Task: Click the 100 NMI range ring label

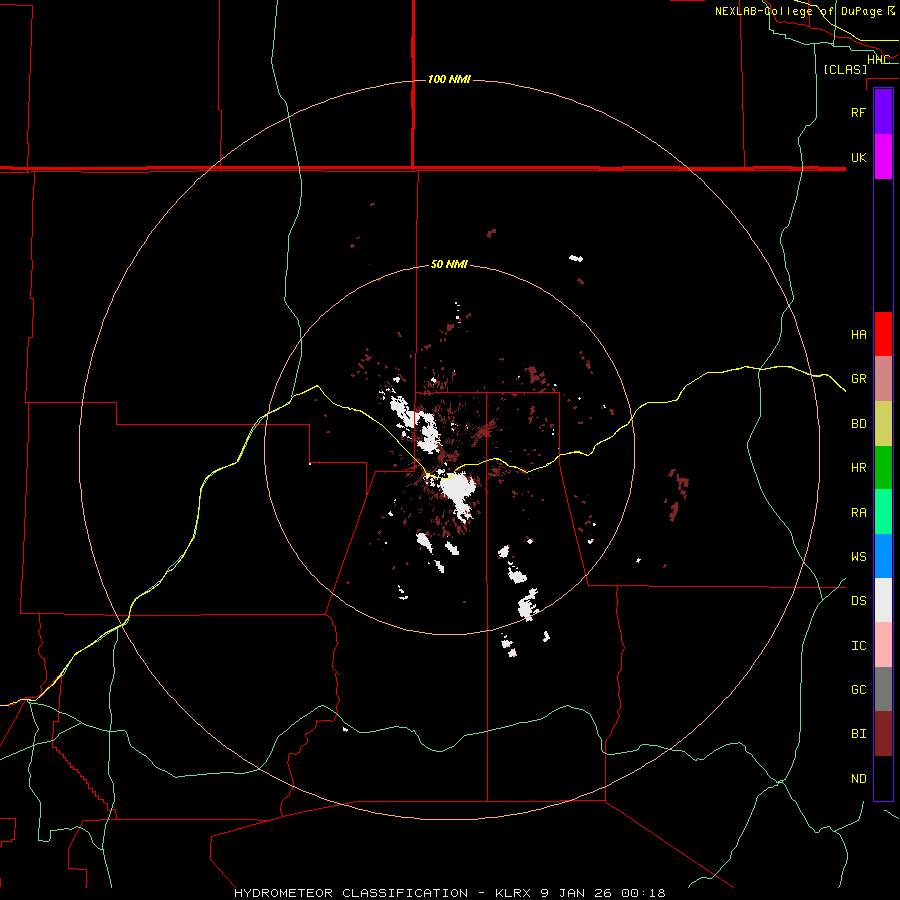Action: point(449,79)
